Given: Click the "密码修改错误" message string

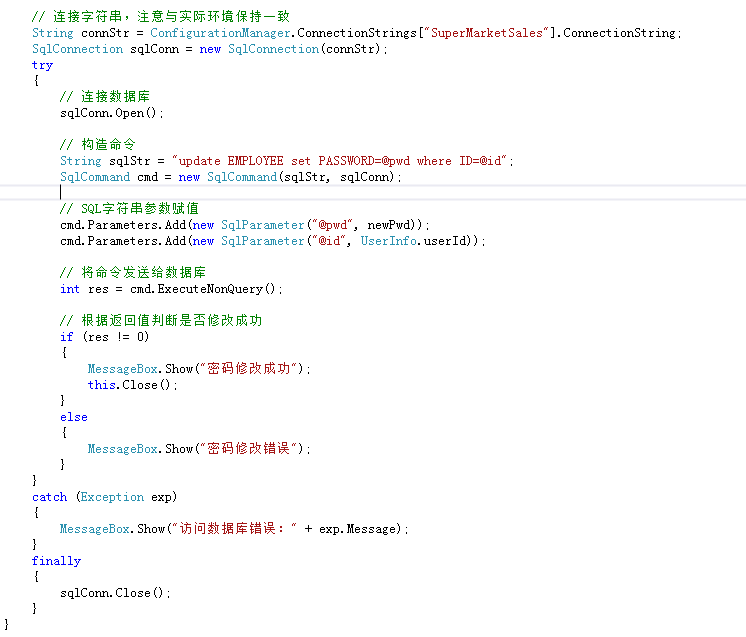Looking at the screenshot, I should (x=251, y=449).
